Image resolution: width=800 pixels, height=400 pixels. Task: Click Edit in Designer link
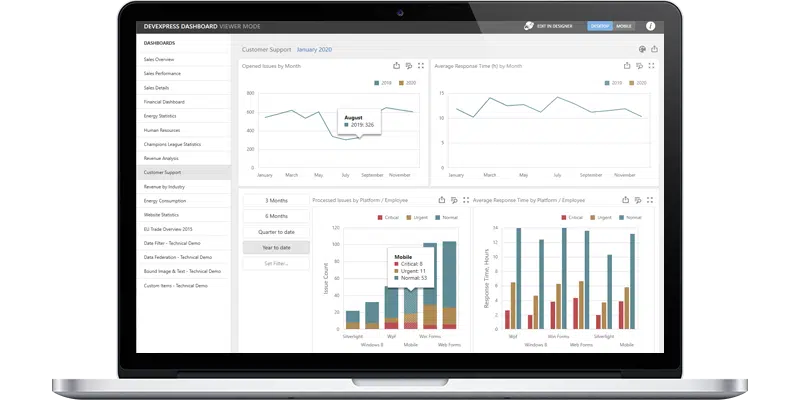pyautogui.click(x=555, y=26)
